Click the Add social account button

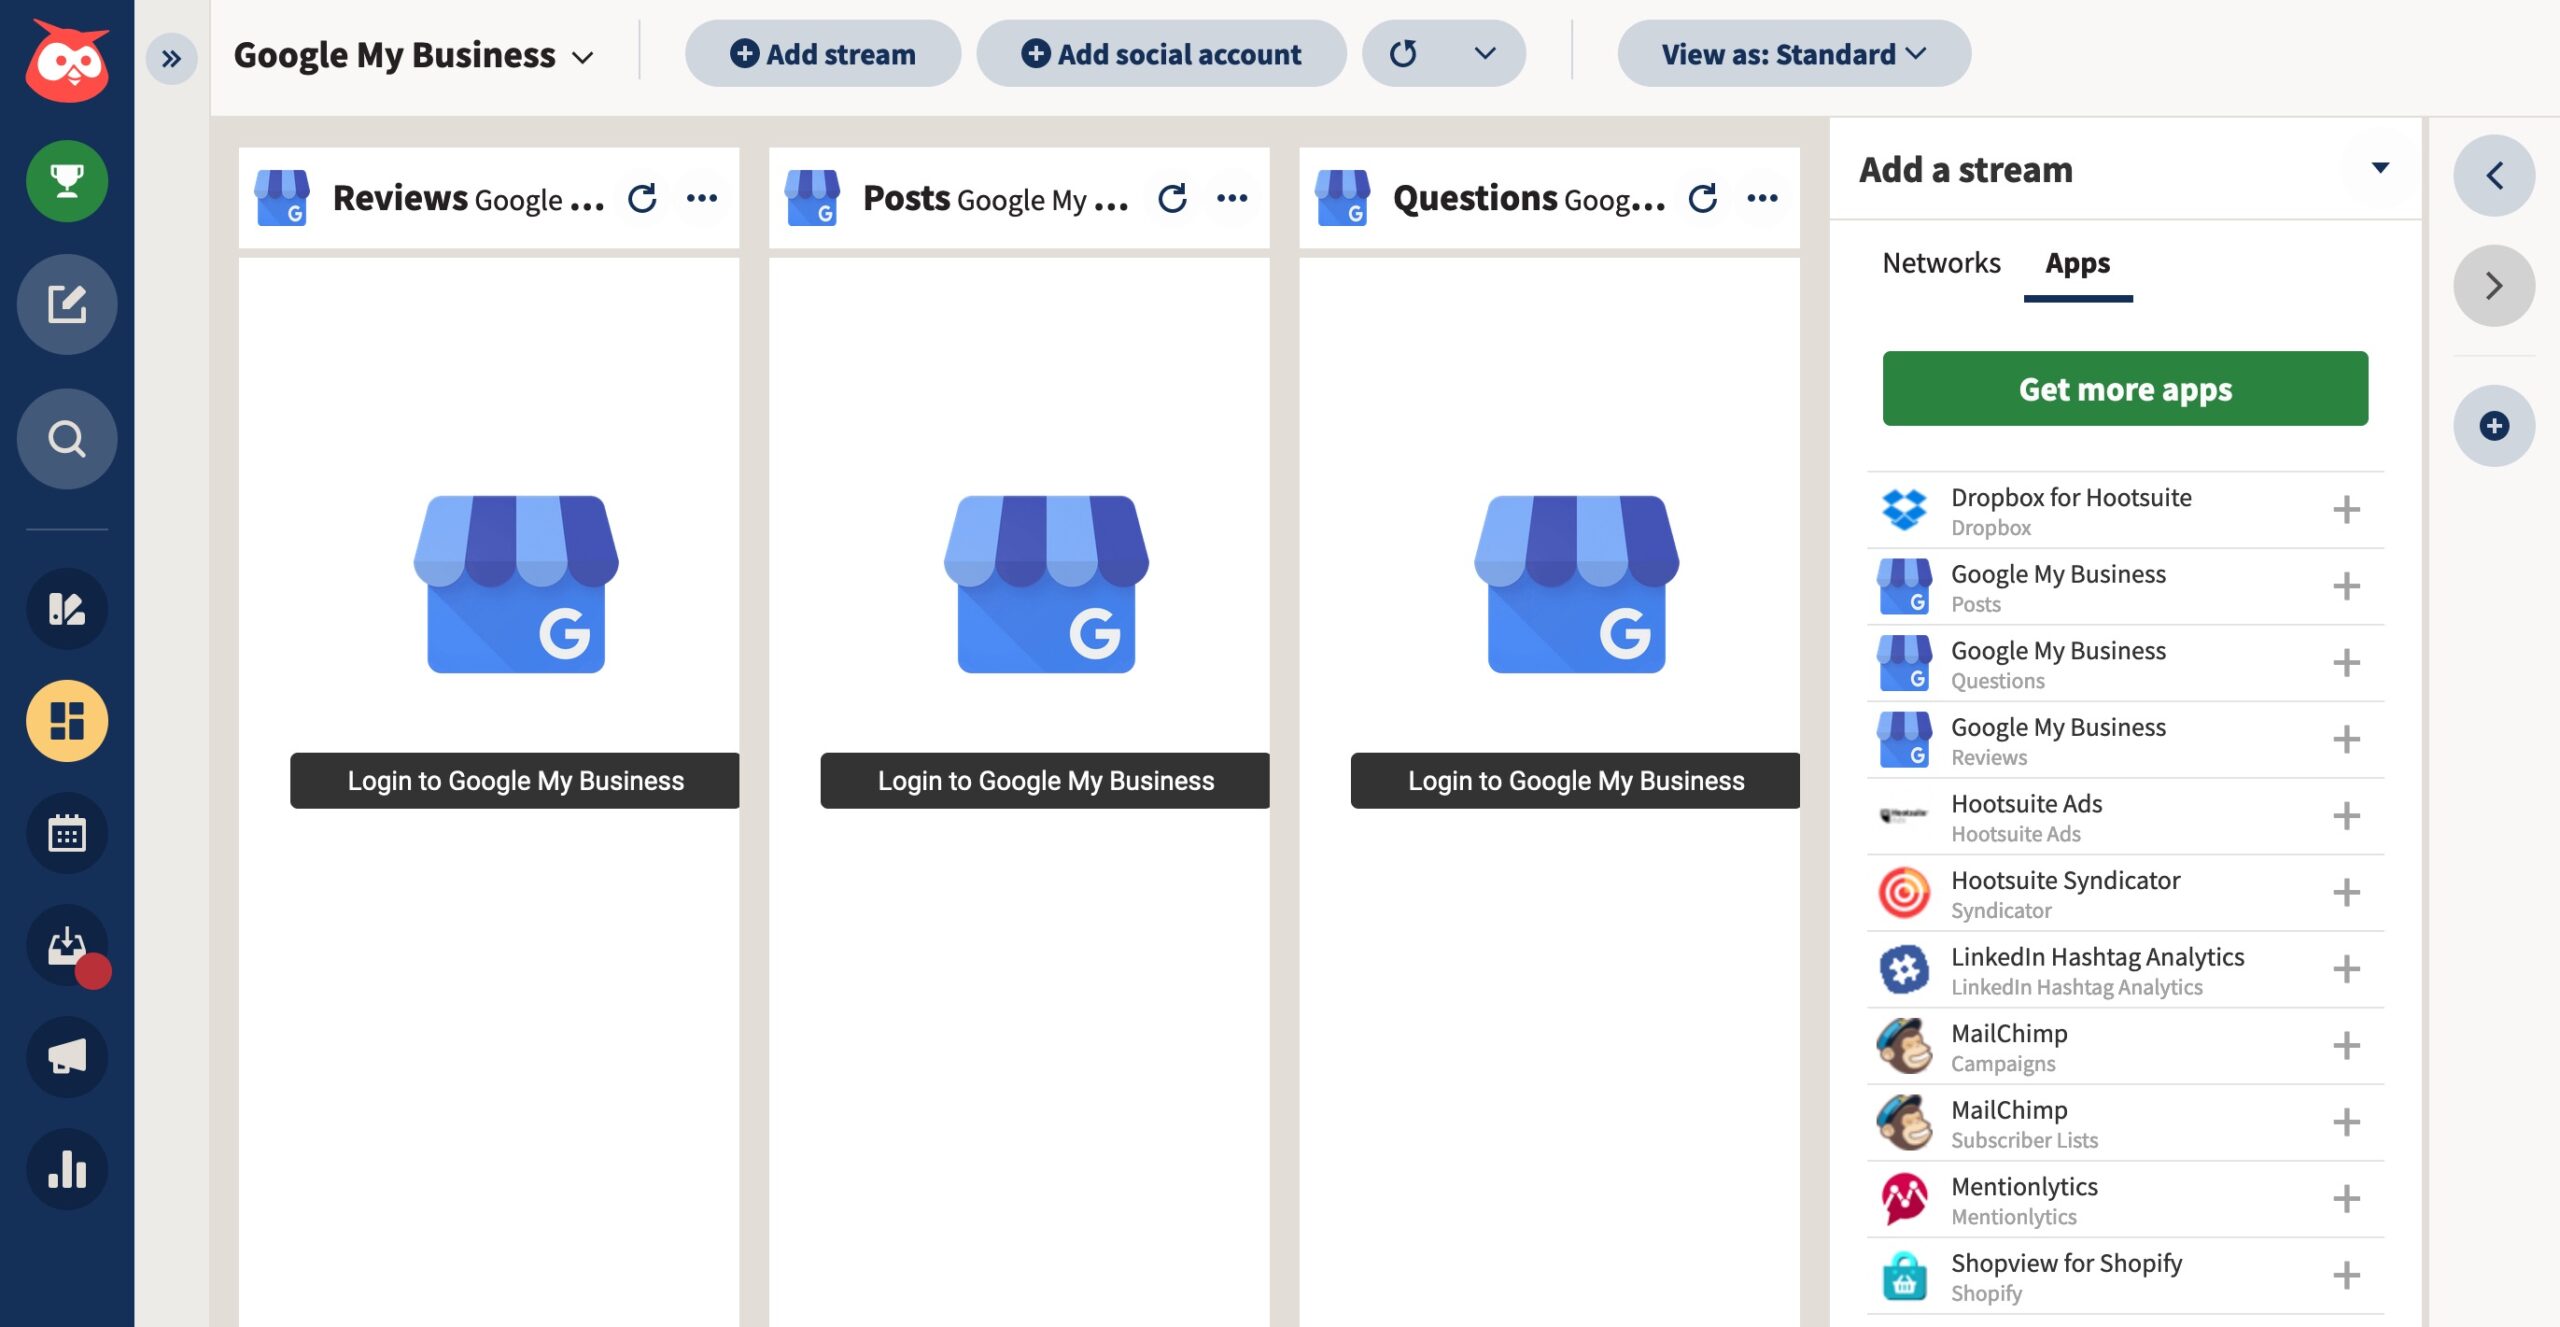coord(1161,54)
